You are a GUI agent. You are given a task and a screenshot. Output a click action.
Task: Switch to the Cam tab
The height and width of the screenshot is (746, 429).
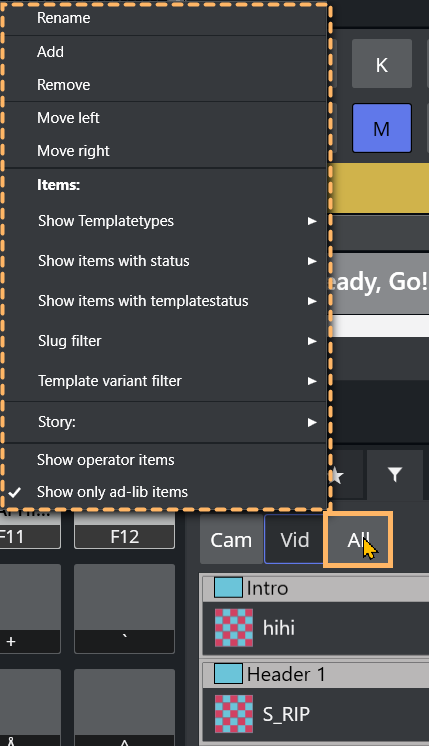(231, 540)
